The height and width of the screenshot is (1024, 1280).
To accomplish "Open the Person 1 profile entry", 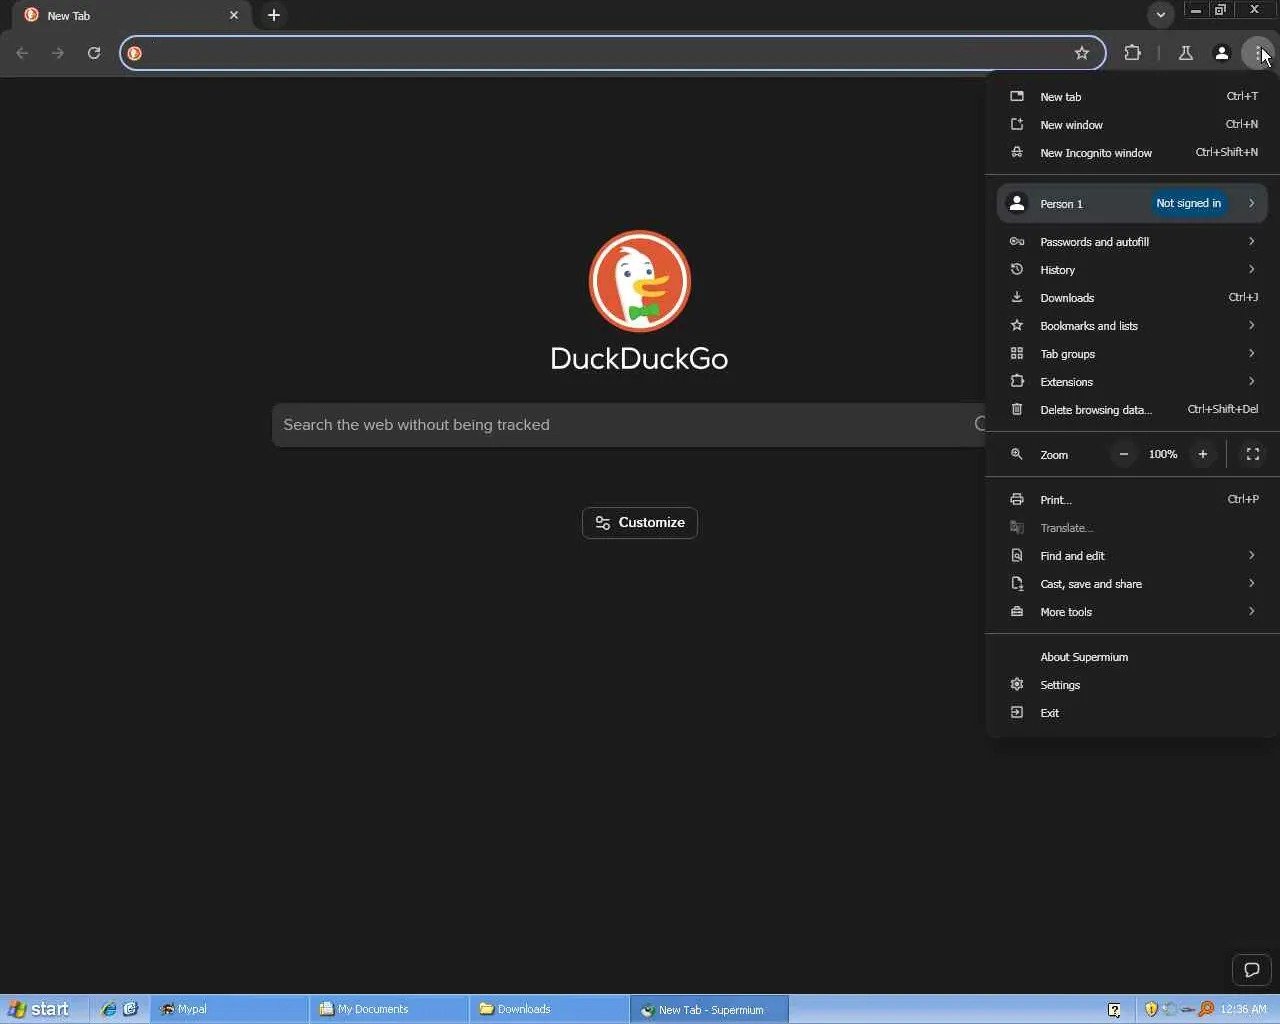I will (1132, 204).
